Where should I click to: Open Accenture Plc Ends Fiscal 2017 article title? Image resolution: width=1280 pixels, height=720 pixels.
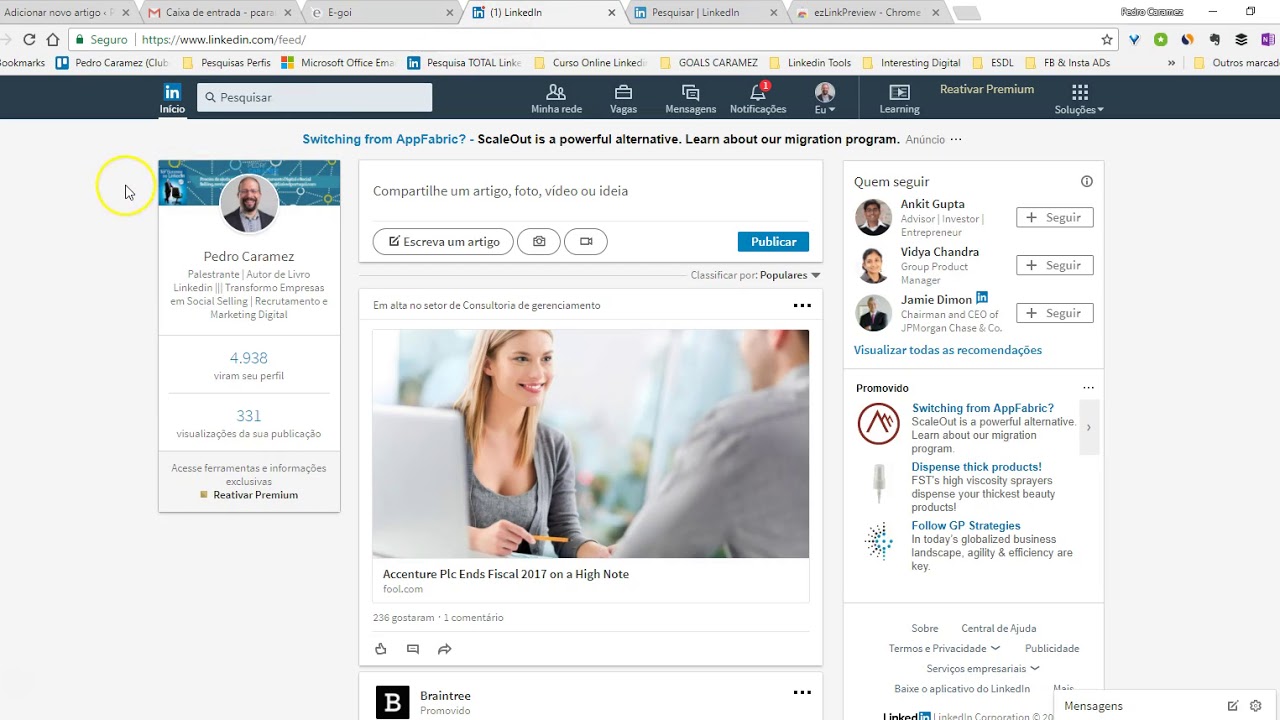pyautogui.click(x=506, y=574)
